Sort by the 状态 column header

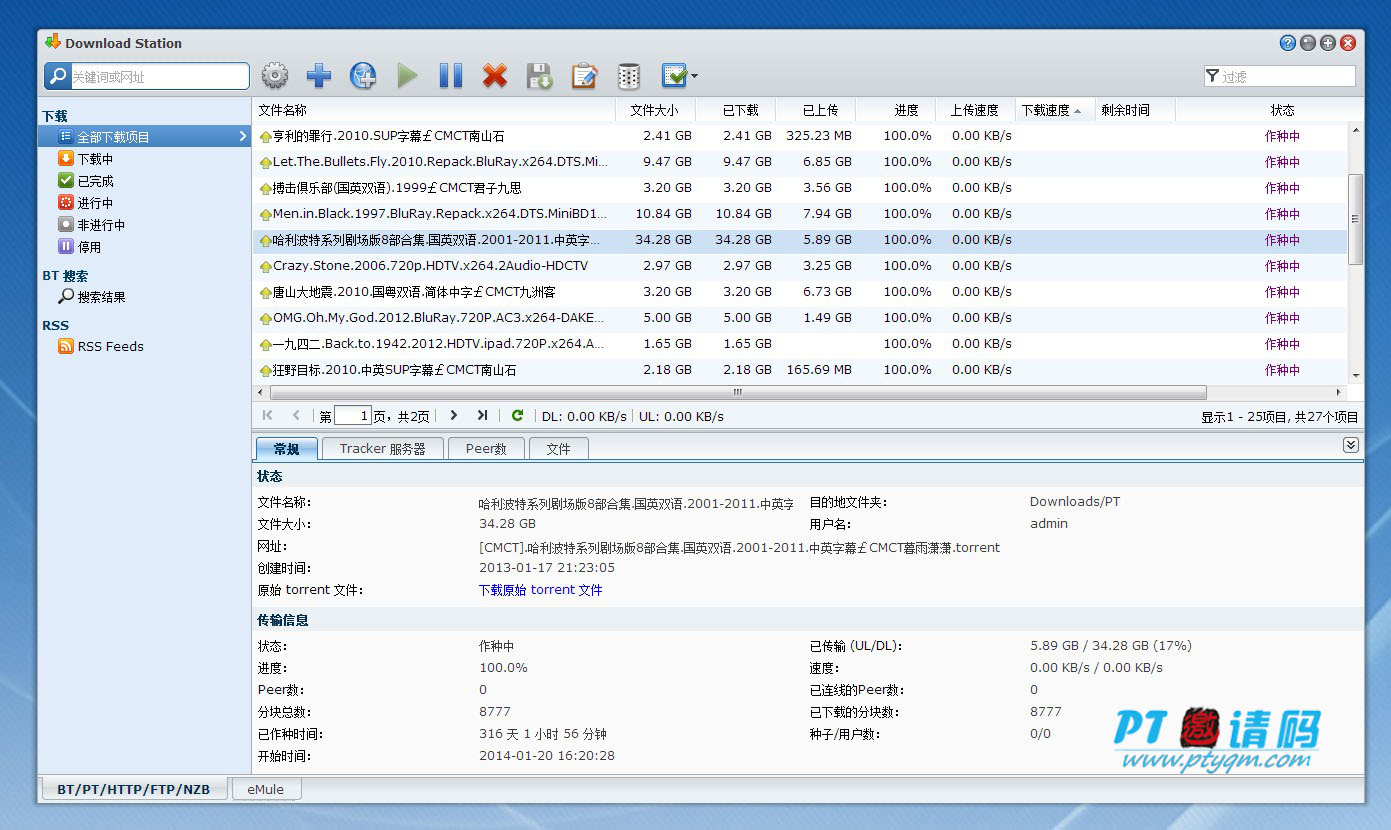[1282, 110]
